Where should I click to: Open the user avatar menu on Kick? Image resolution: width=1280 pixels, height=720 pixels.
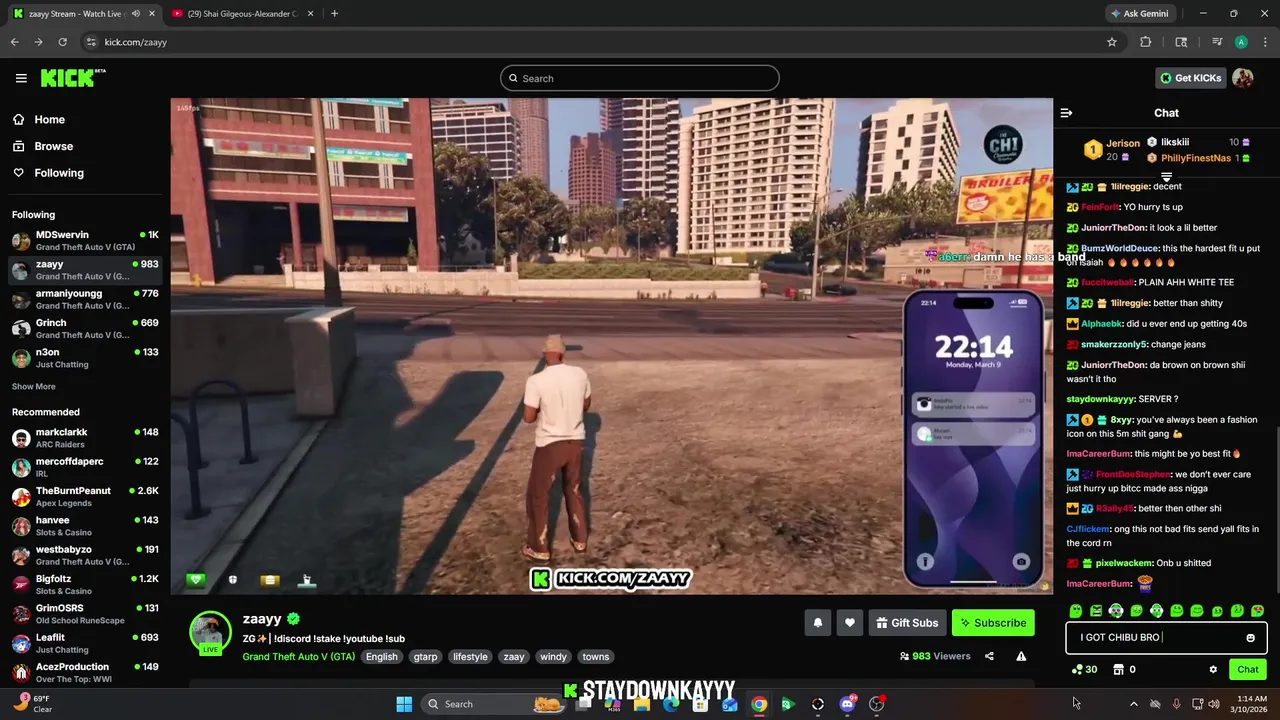[1243, 78]
